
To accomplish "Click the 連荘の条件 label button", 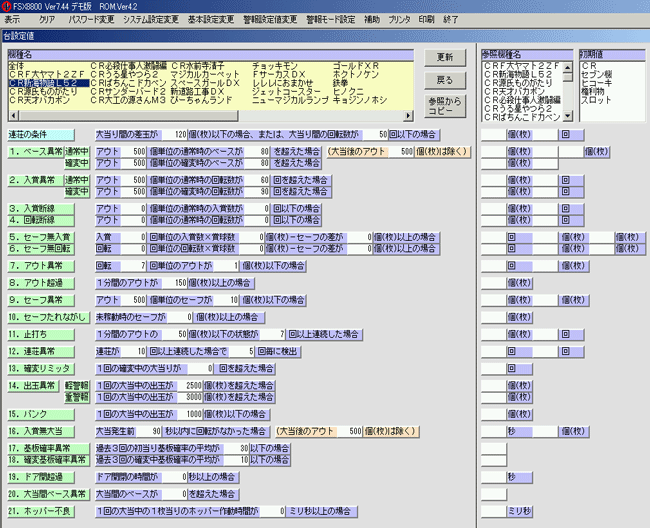I will click(x=41, y=135).
